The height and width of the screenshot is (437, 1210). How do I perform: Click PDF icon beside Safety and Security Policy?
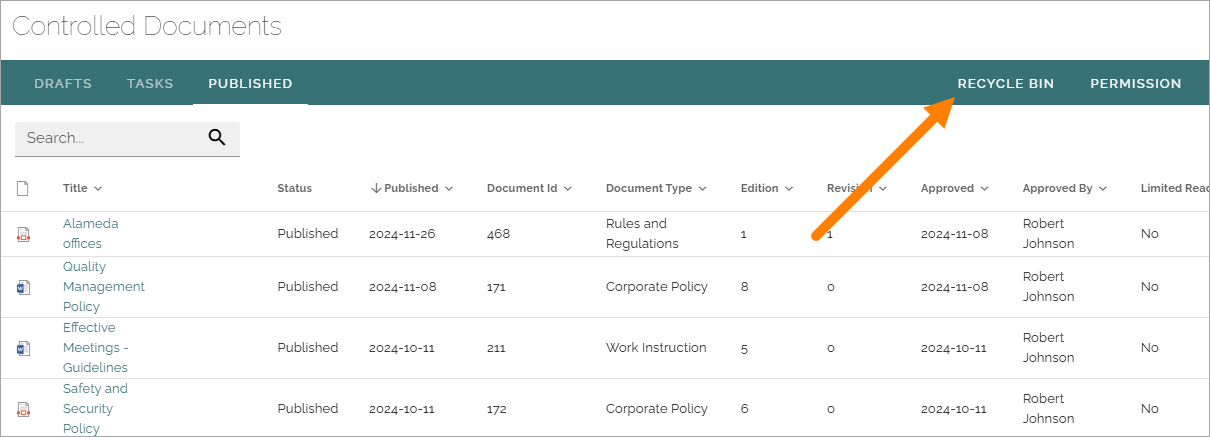pyautogui.click(x=23, y=409)
